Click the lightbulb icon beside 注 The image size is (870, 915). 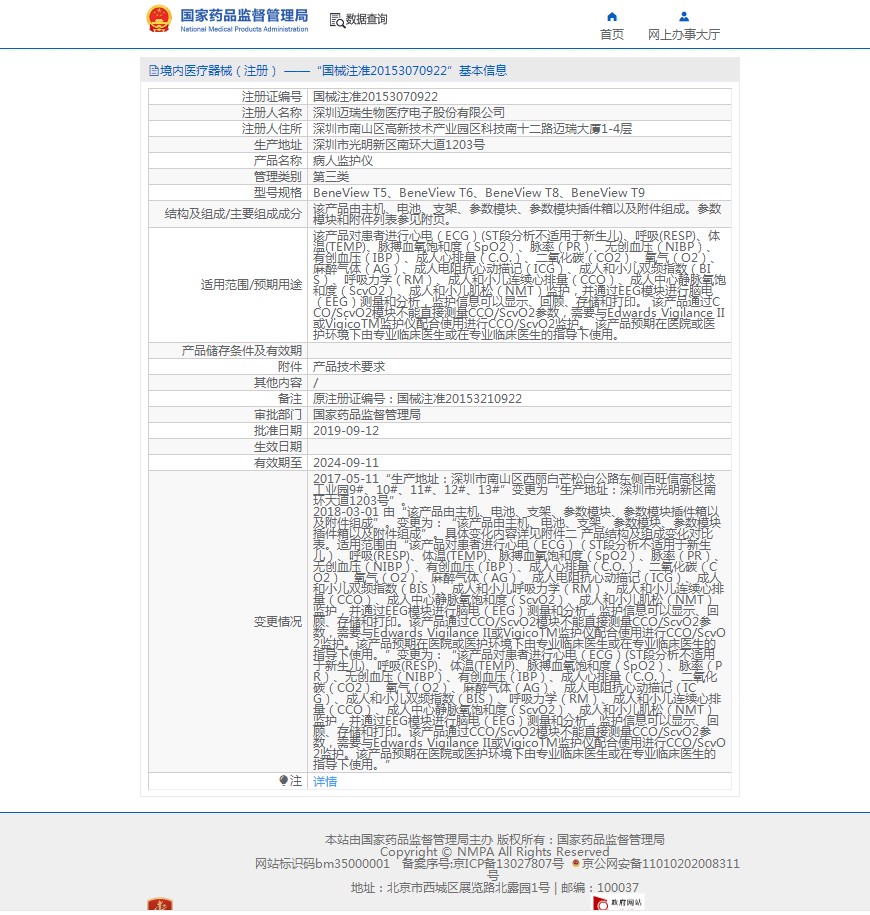(x=284, y=780)
